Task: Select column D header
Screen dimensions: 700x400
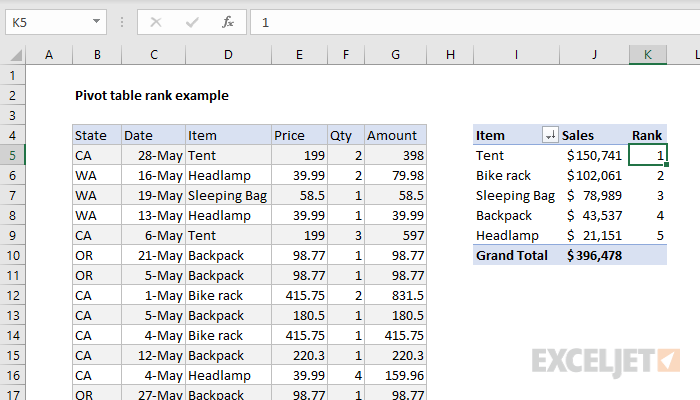Action: tap(228, 55)
